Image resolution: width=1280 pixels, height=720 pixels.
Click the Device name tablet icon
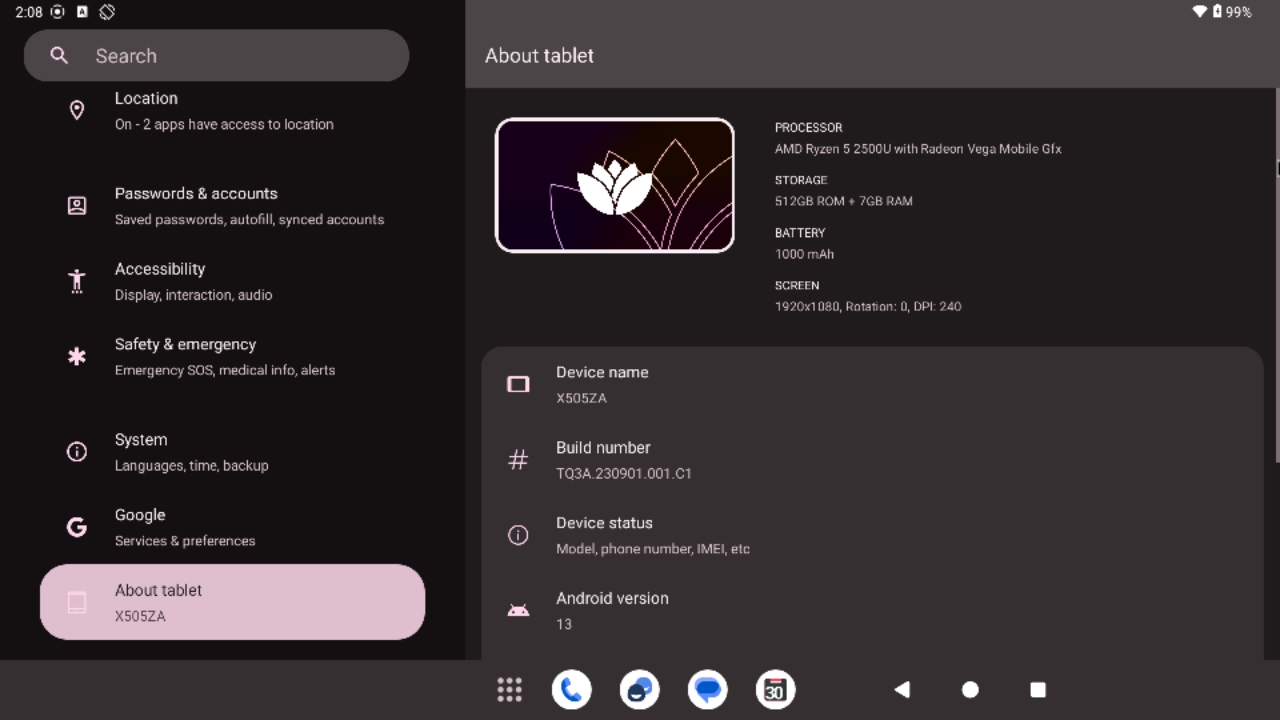[x=518, y=384]
